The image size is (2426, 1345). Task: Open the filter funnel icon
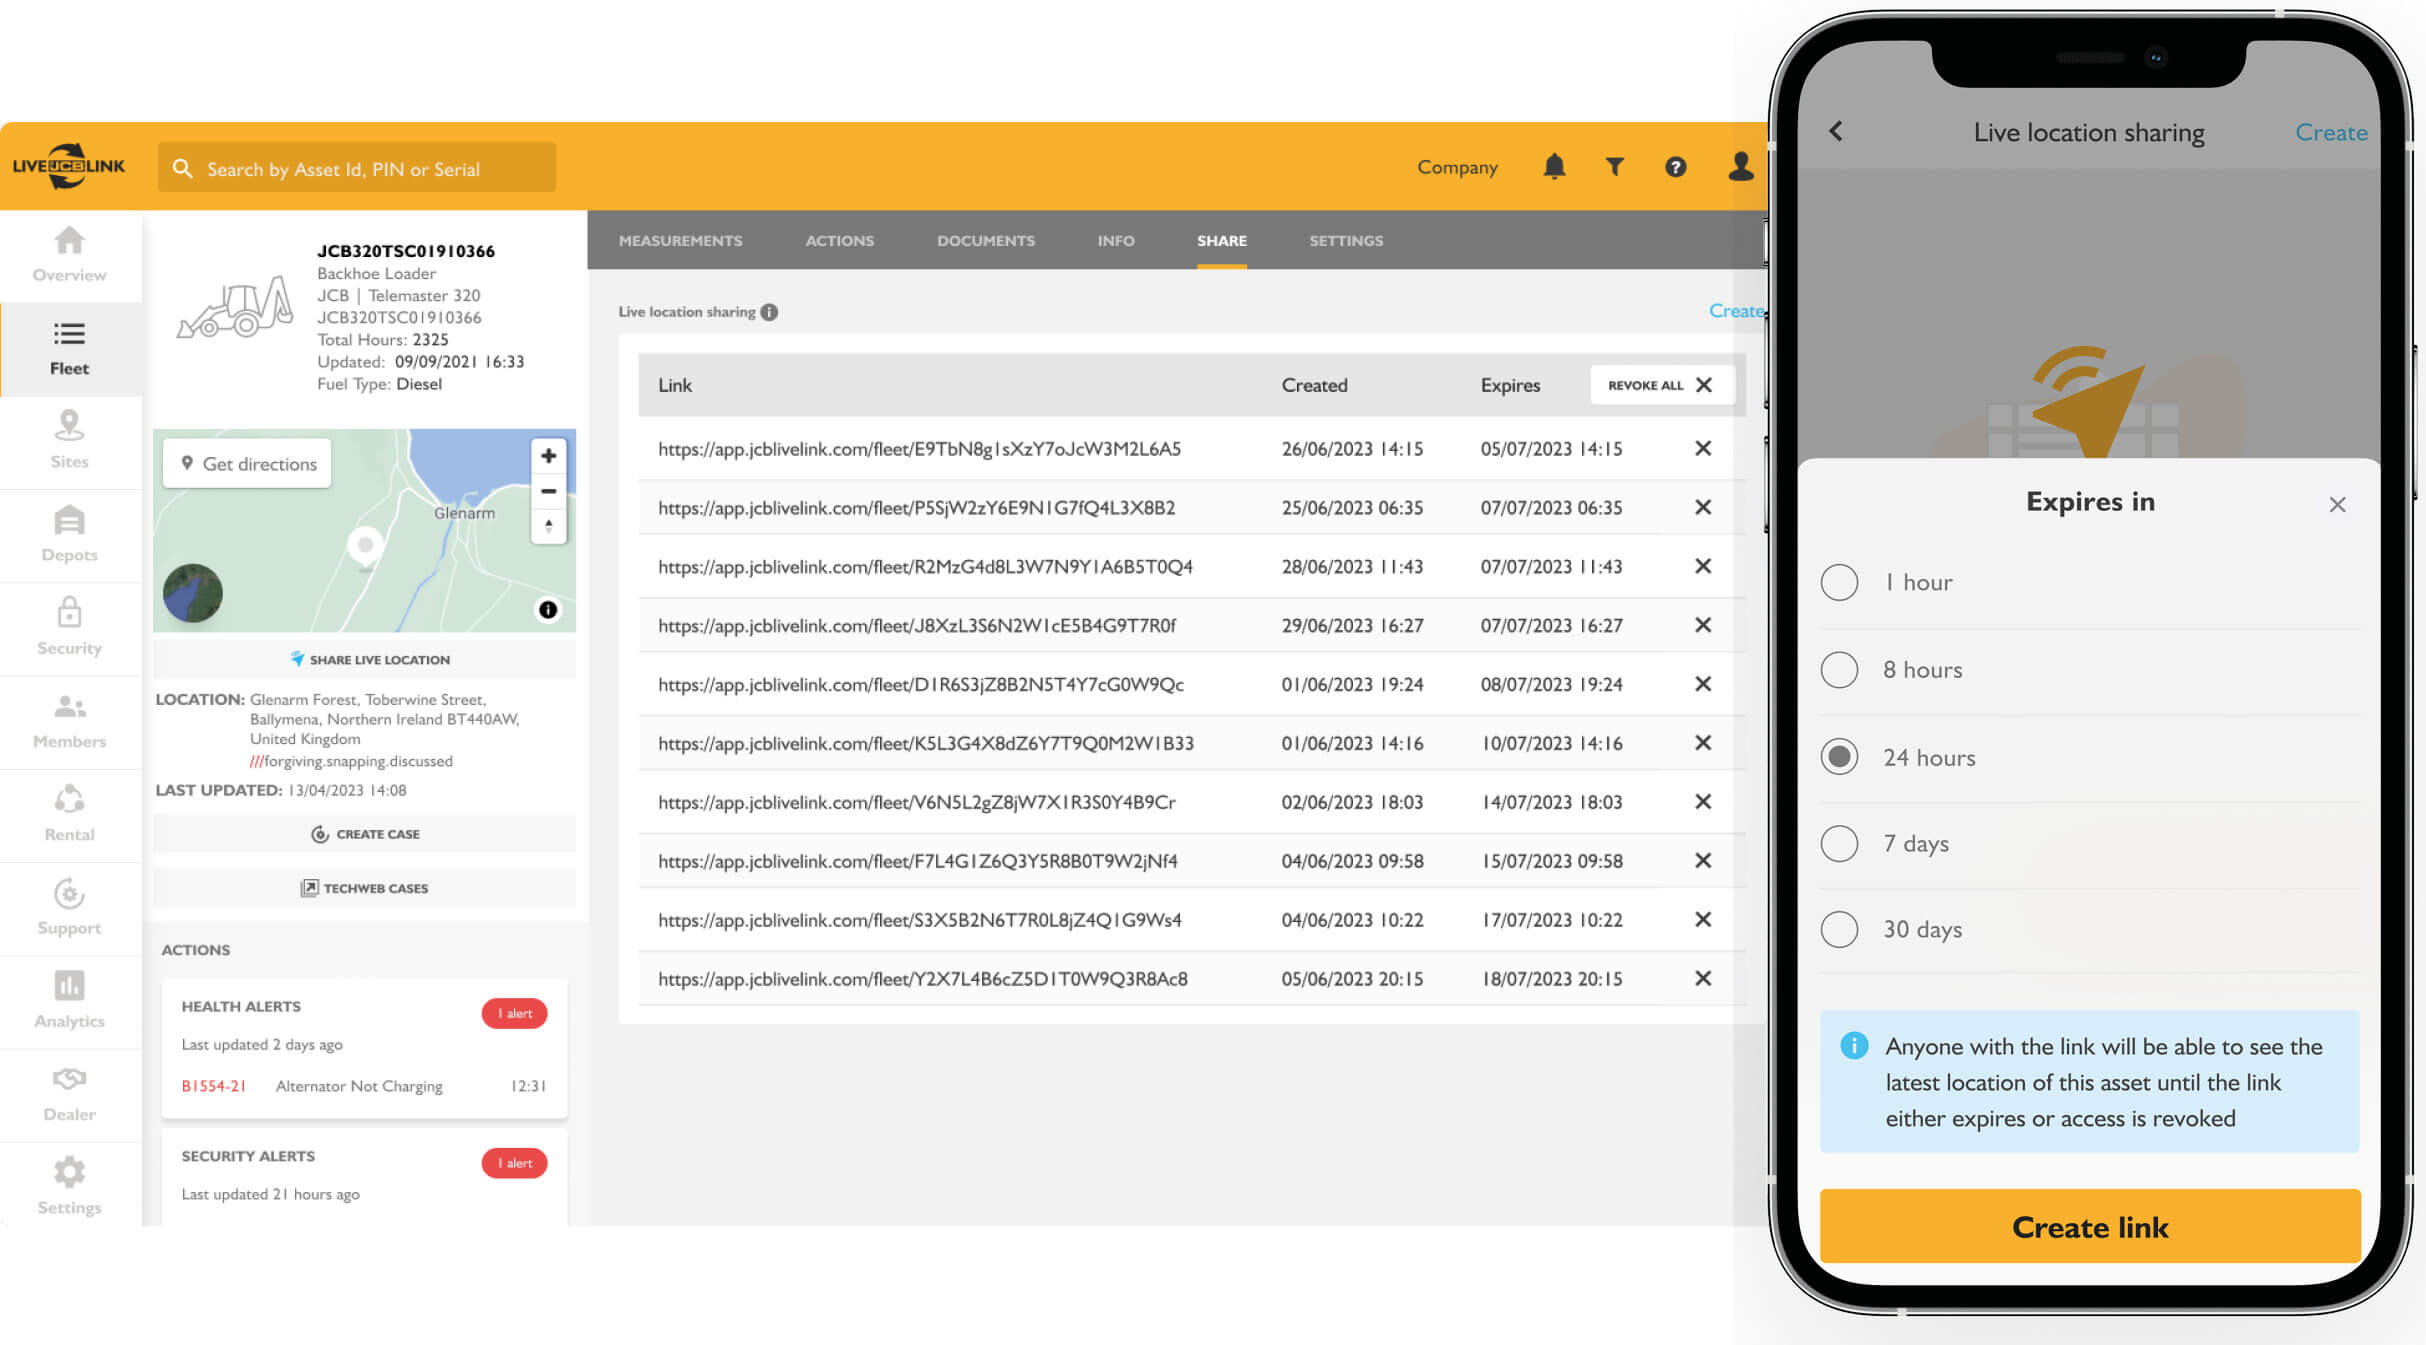pos(1614,167)
